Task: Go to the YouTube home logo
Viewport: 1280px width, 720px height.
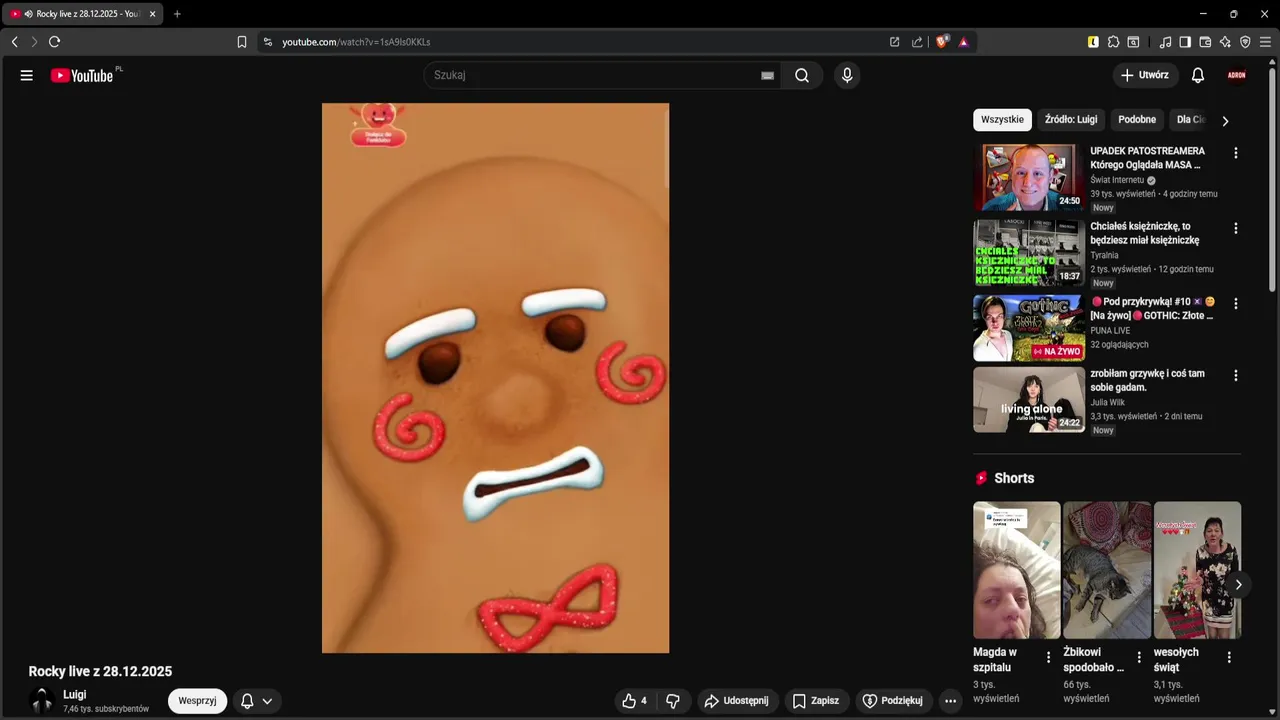Action: click(x=83, y=75)
